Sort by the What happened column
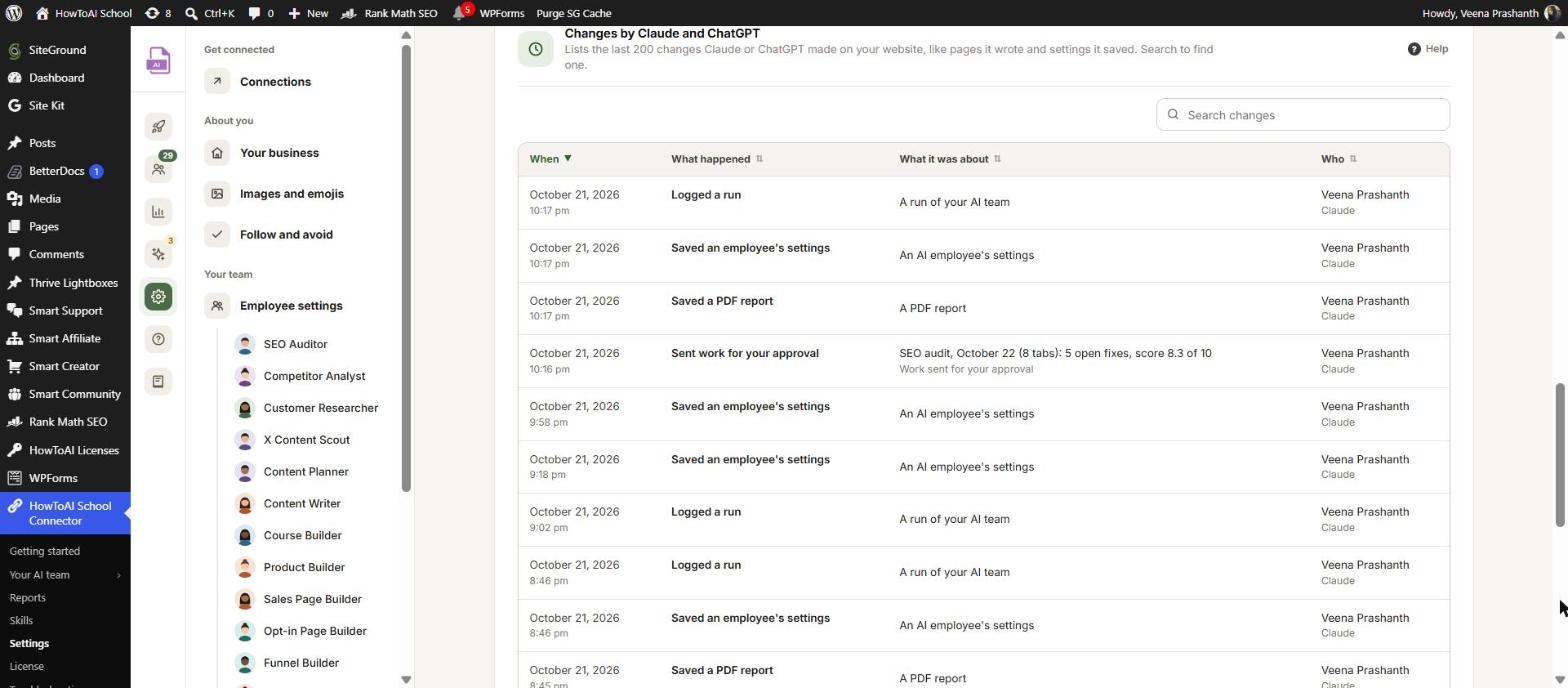The height and width of the screenshot is (688, 1568). [717, 159]
